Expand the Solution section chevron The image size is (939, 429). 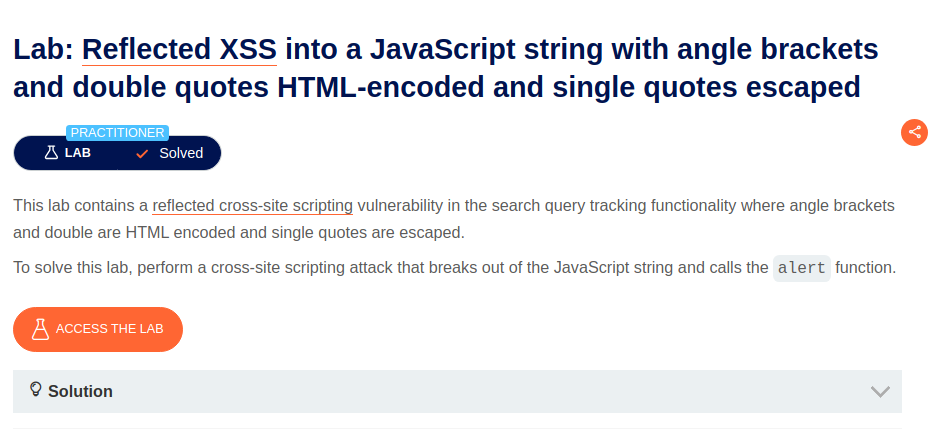point(880,391)
